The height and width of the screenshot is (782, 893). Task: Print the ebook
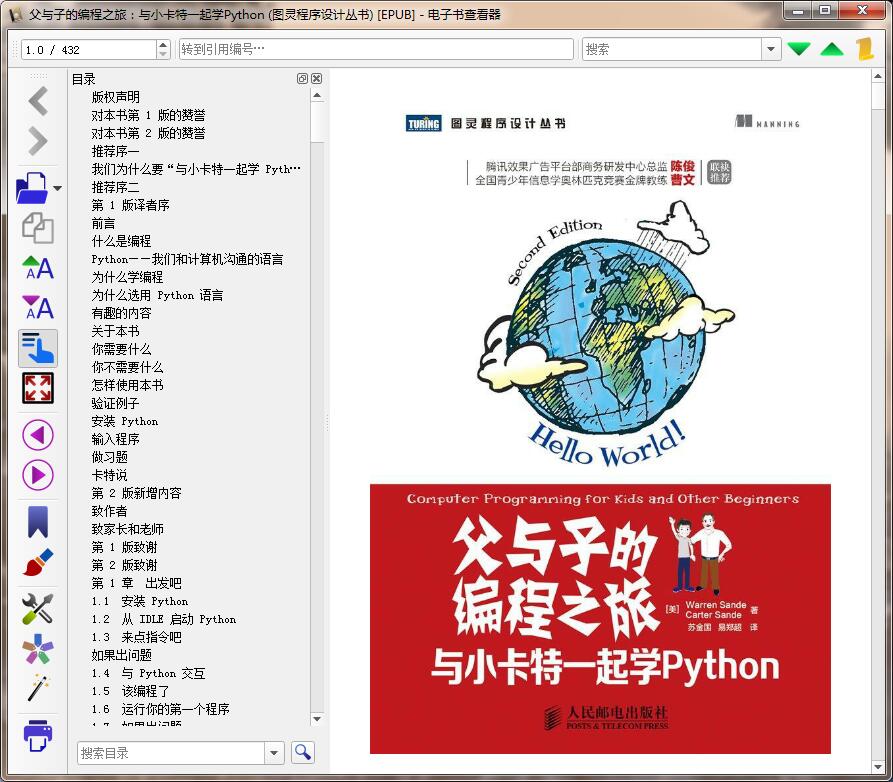[37, 736]
